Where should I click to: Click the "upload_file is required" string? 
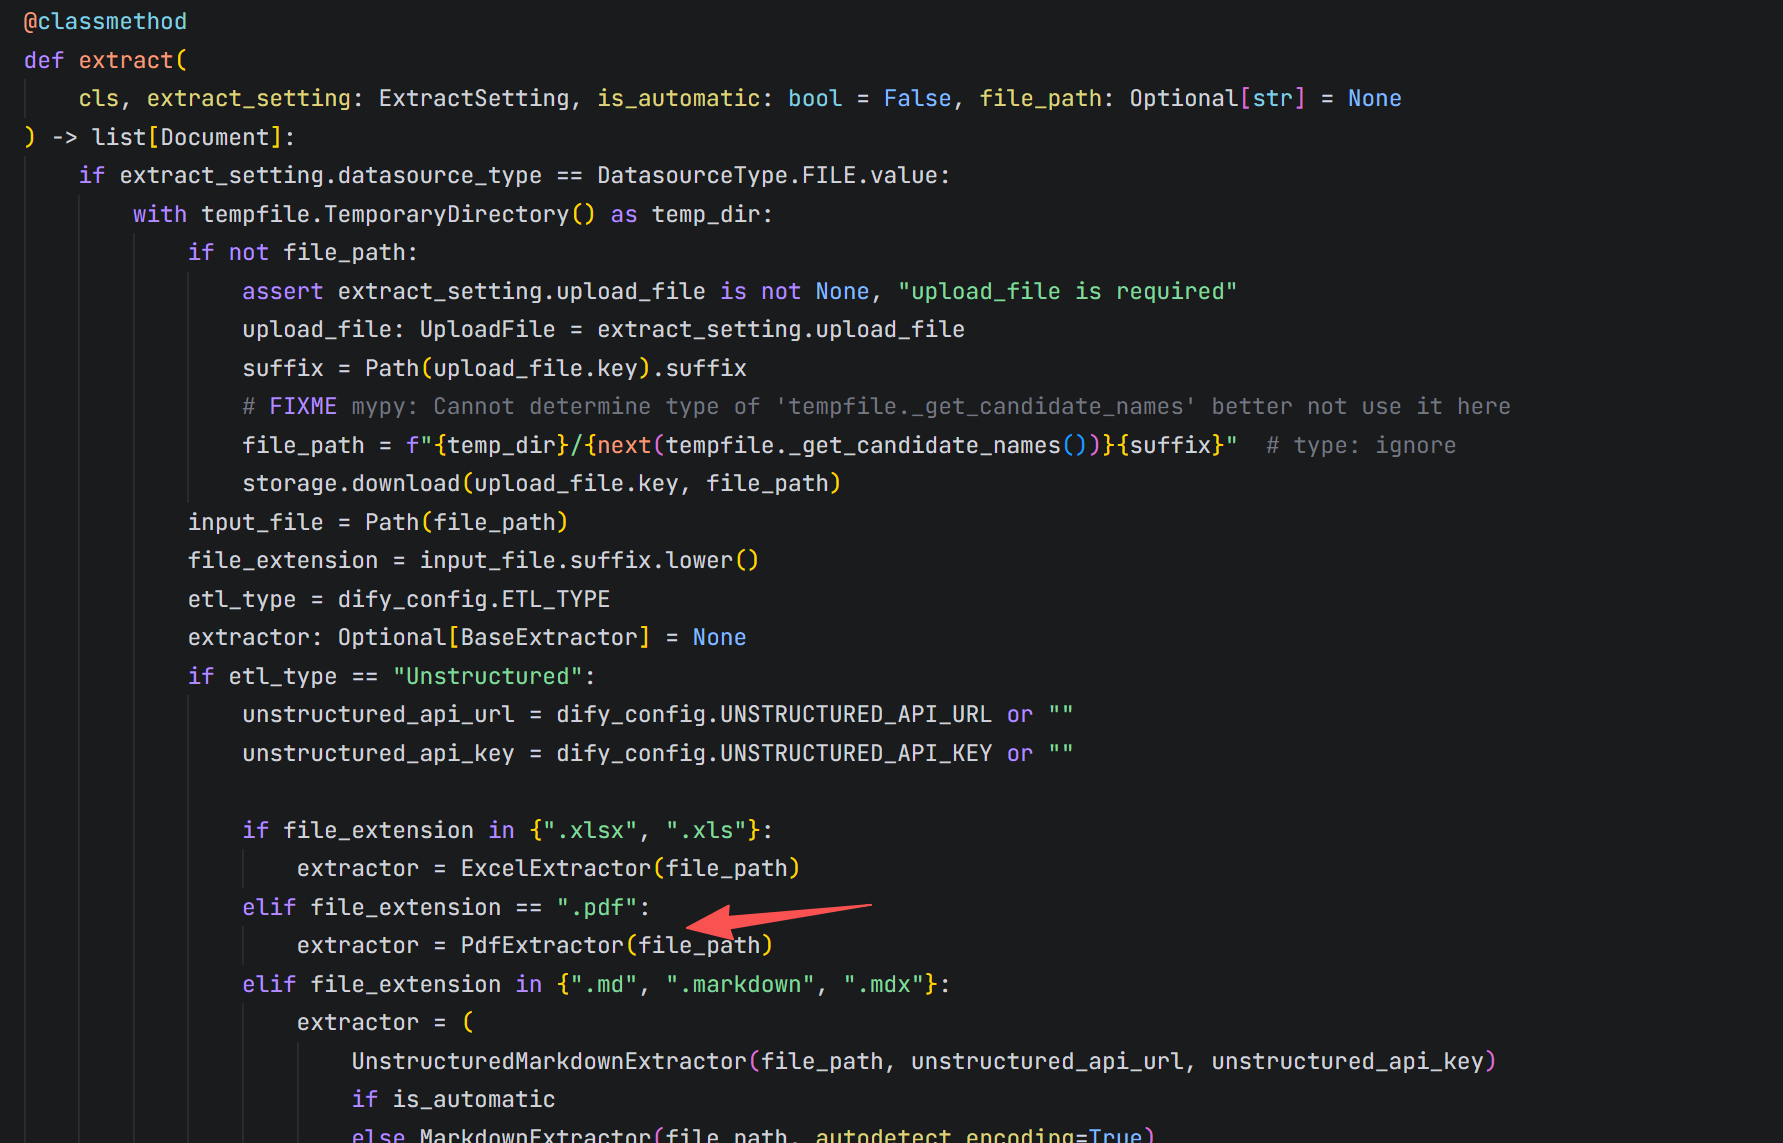(1067, 291)
